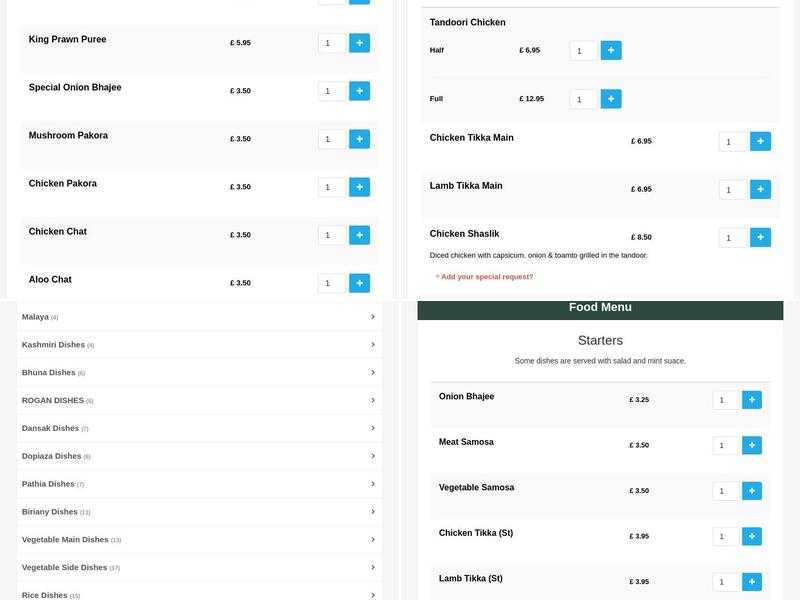800x600 pixels.
Task: Click the quantity field for Chicken Chat
Action: pyautogui.click(x=330, y=235)
